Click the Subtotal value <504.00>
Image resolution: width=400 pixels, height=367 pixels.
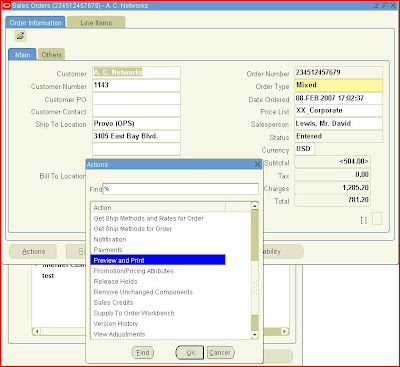[332, 162]
